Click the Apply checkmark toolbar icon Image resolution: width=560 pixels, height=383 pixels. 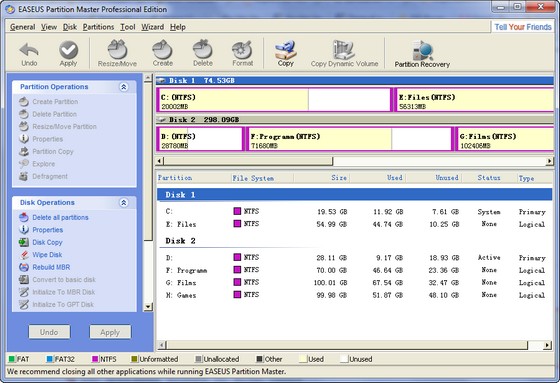click(68, 54)
